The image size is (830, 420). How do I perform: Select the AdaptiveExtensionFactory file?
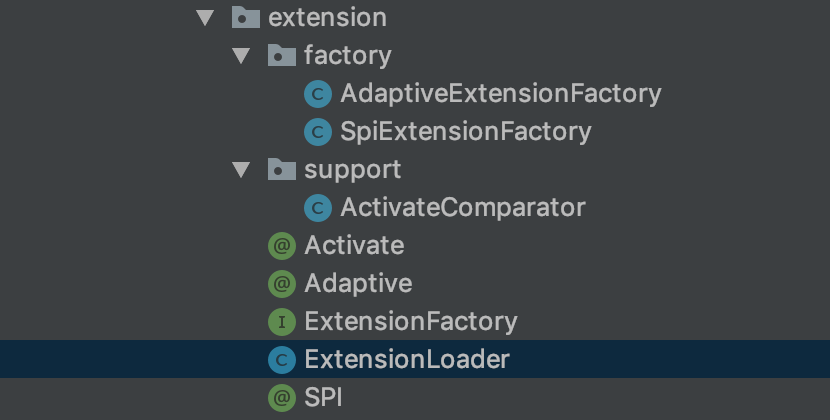click(x=500, y=94)
